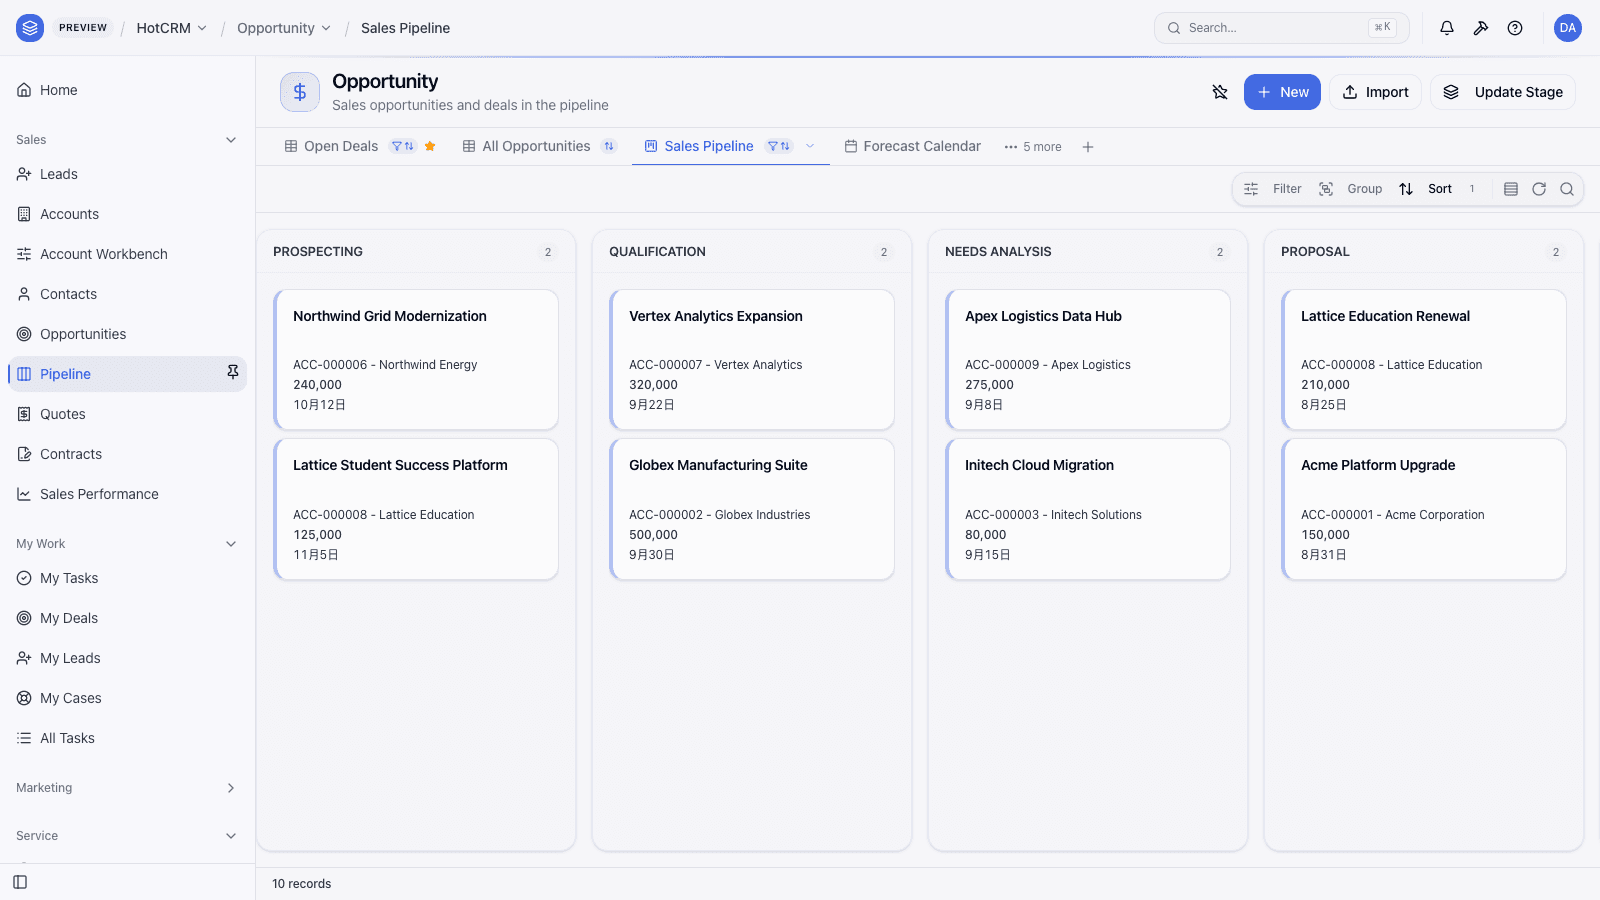This screenshot has height=900, width=1600.
Task: Open My Deals in sidebar
Action: click(x=128, y=618)
